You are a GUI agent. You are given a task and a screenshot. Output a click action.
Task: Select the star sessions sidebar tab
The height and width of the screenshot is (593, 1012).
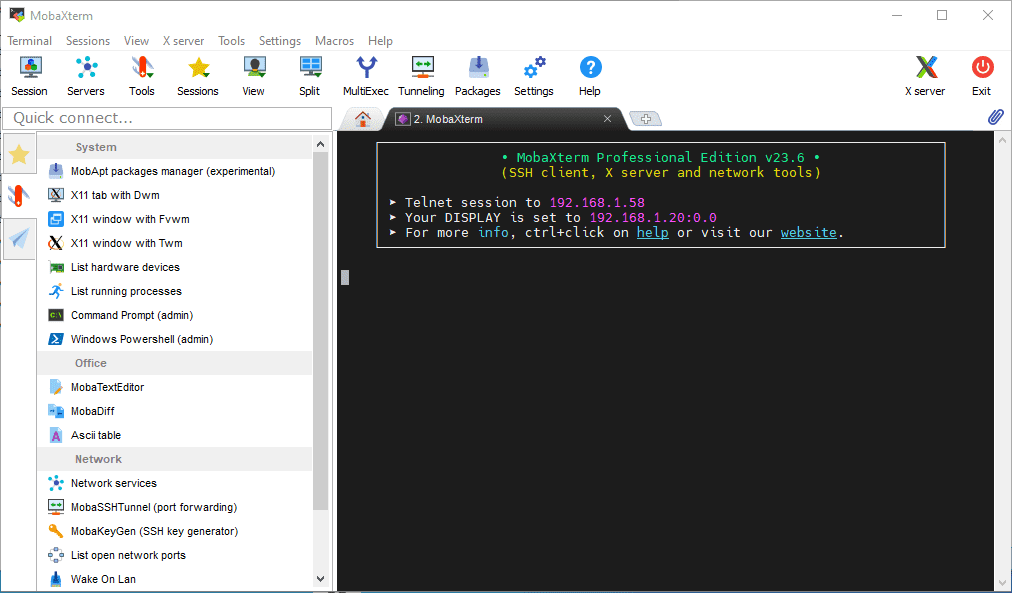pyautogui.click(x=19, y=154)
